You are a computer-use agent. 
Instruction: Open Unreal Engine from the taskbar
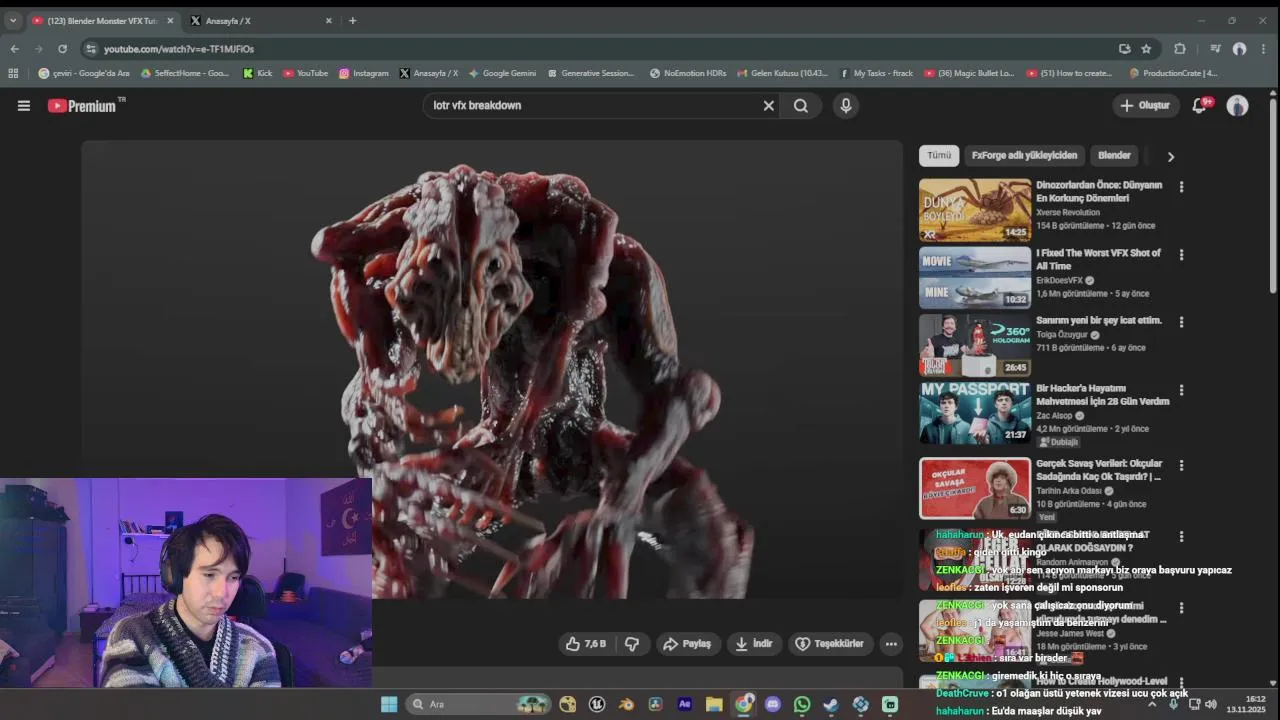[x=597, y=704]
